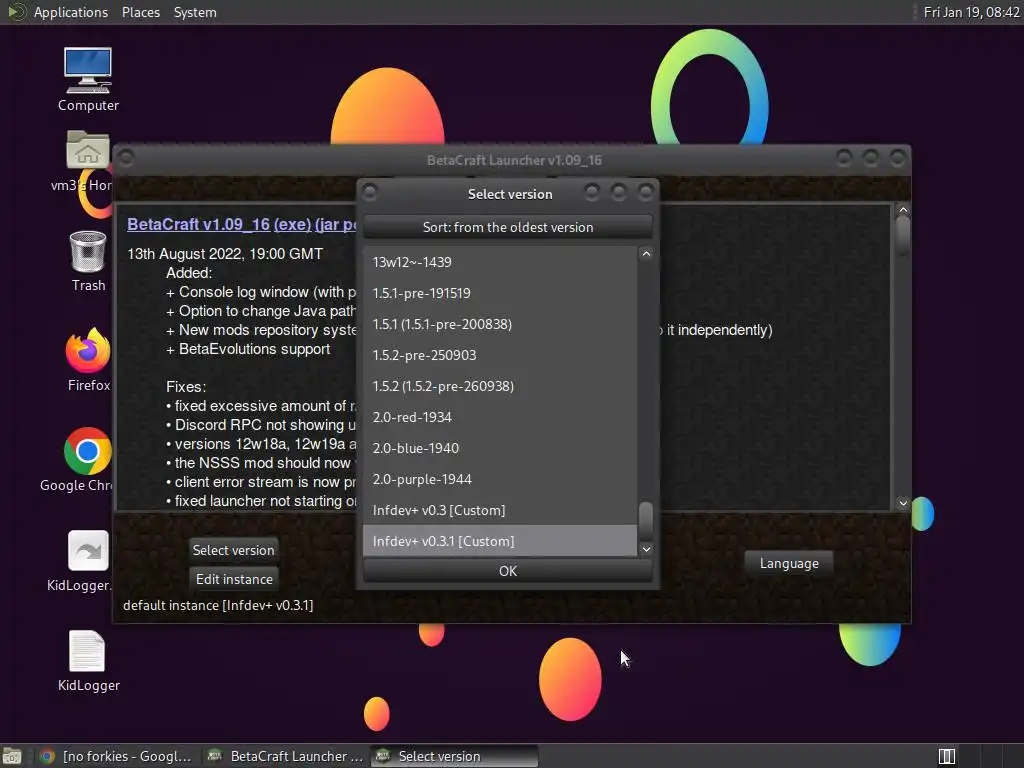Click the changelog scroll-down arrow in the launcher
The width and height of the screenshot is (1024, 768).
(x=903, y=503)
